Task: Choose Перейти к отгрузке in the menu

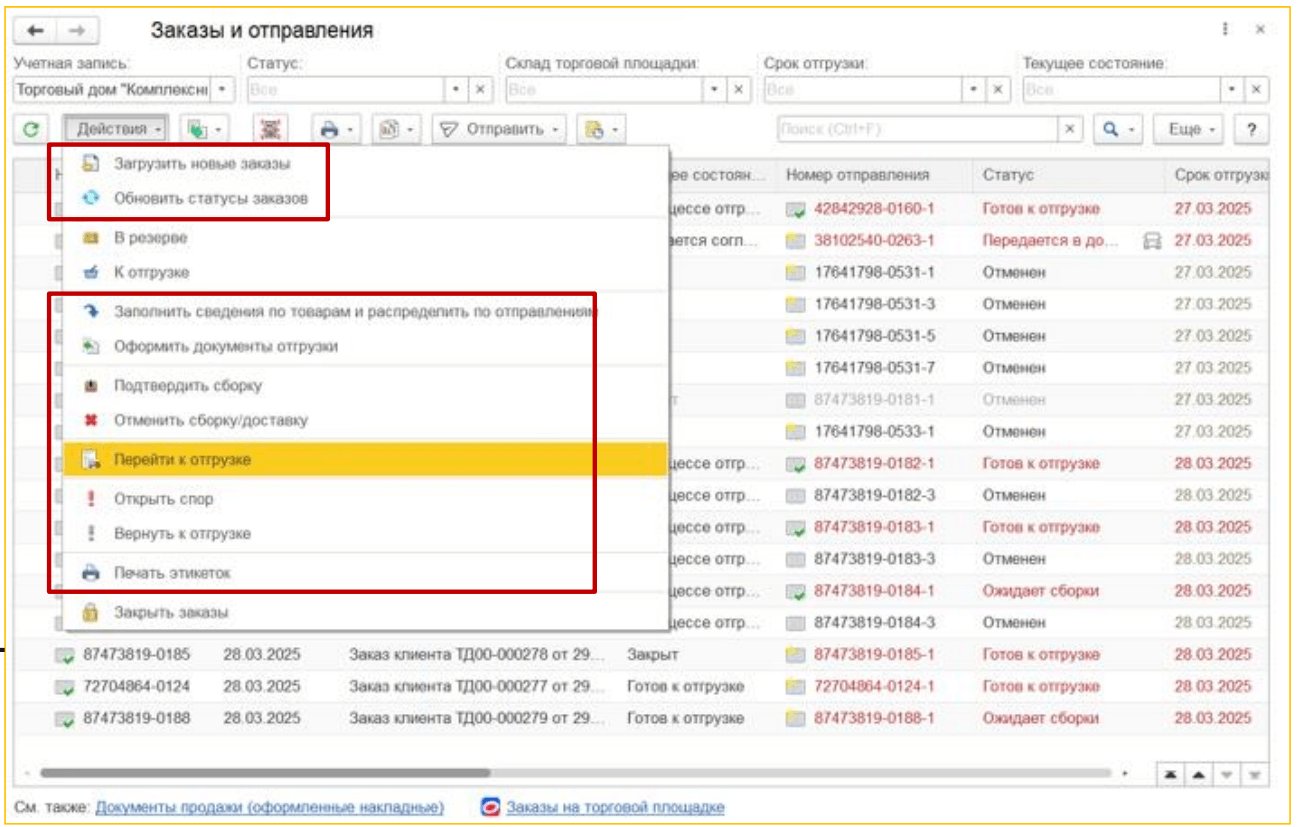Action: point(181,460)
